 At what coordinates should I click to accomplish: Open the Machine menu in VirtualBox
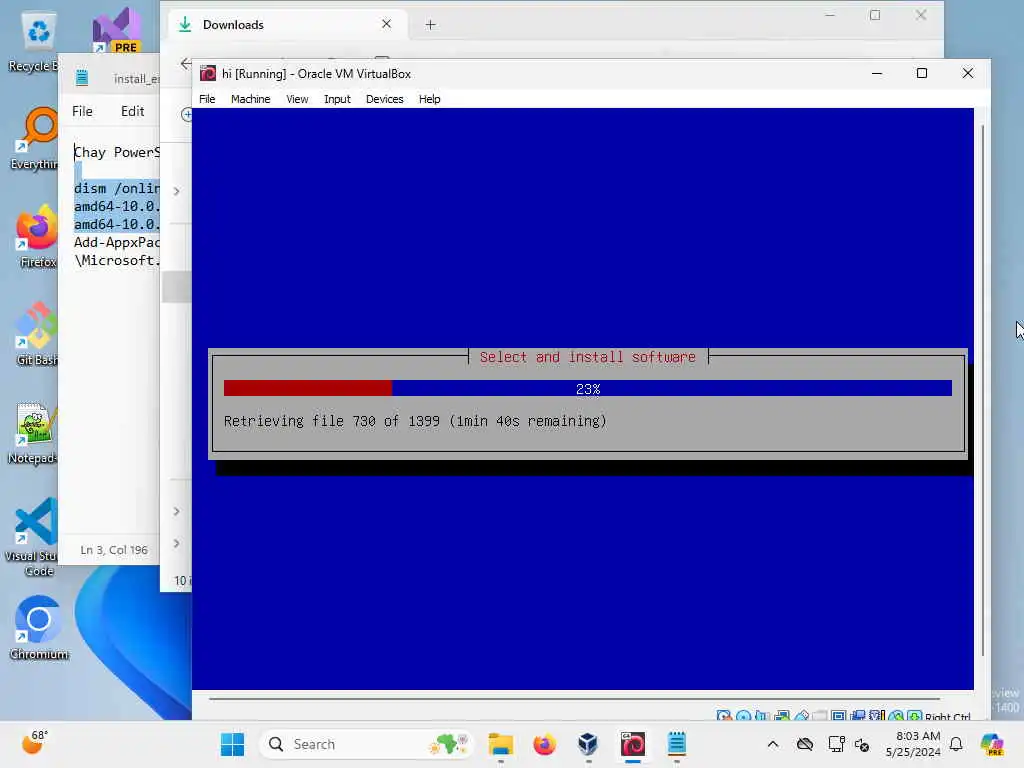pyautogui.click(x=250, y=99)
